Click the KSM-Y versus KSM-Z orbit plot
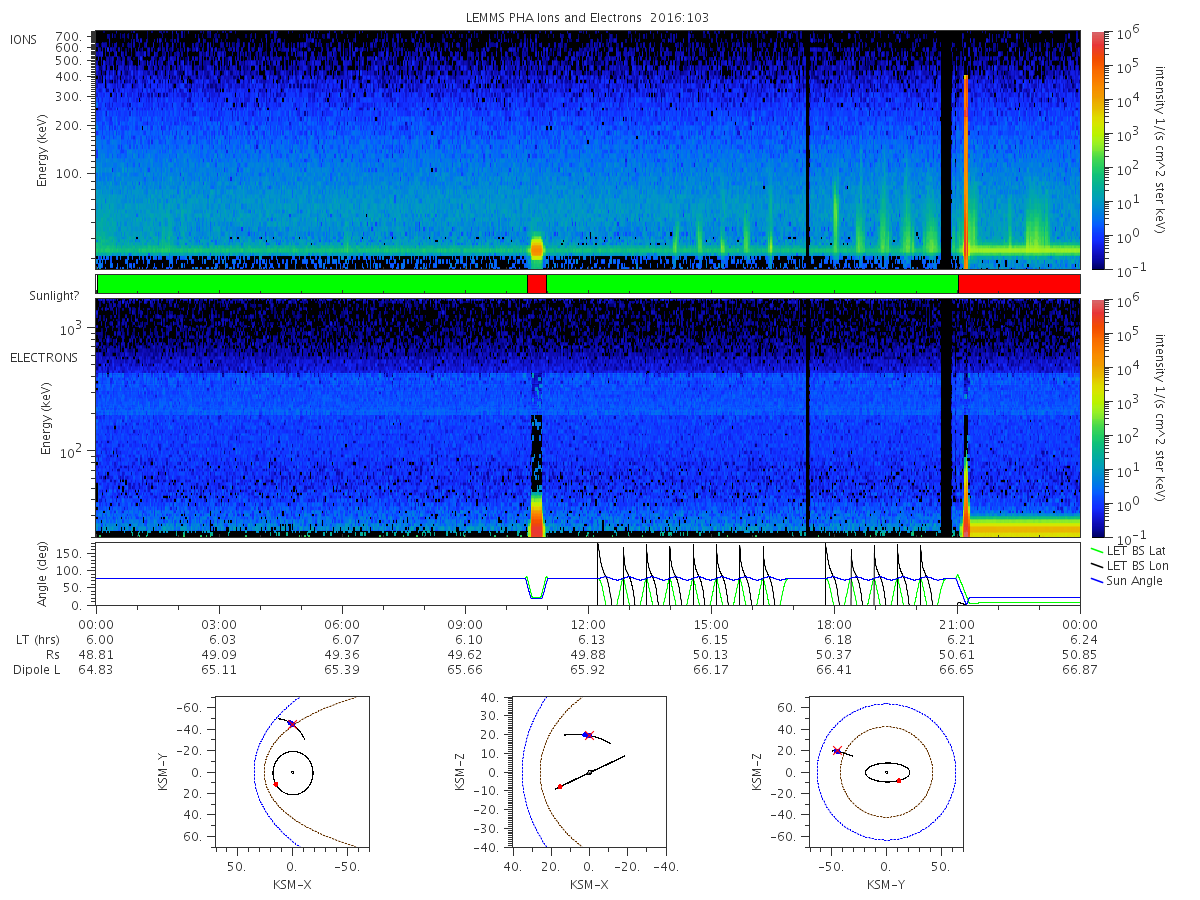This screenshot has height=900, width=1200. point(885,771)
